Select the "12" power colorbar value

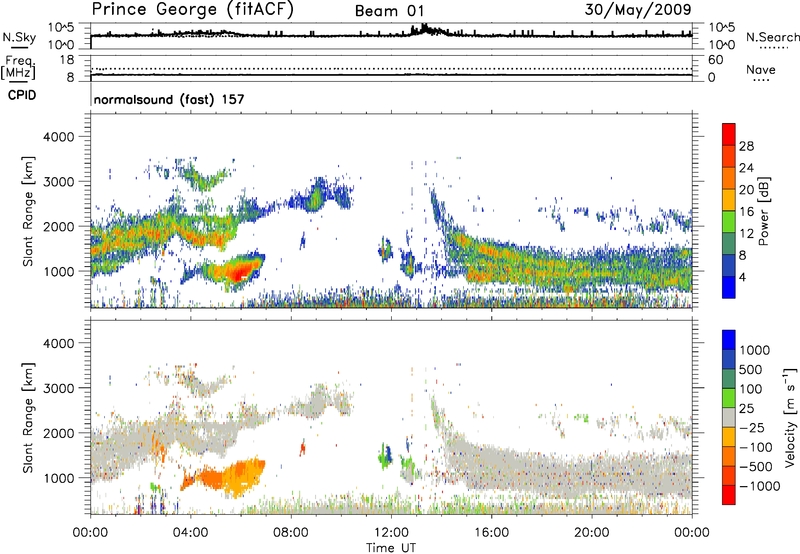coord(746,234)
